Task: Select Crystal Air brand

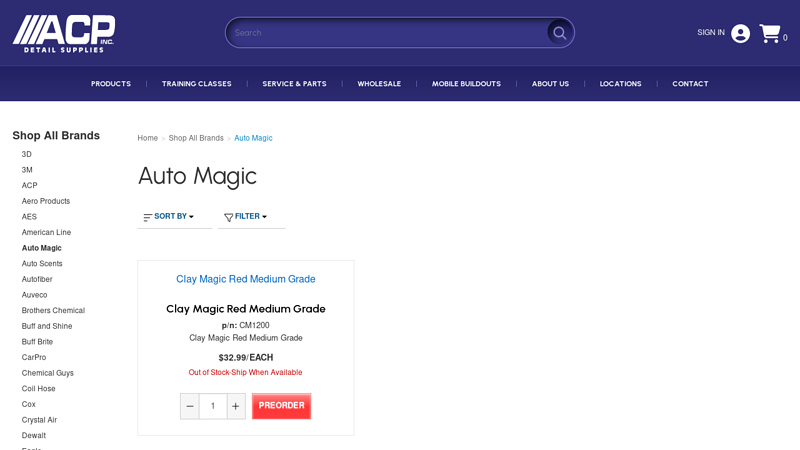Action: [x=39, y=420]
